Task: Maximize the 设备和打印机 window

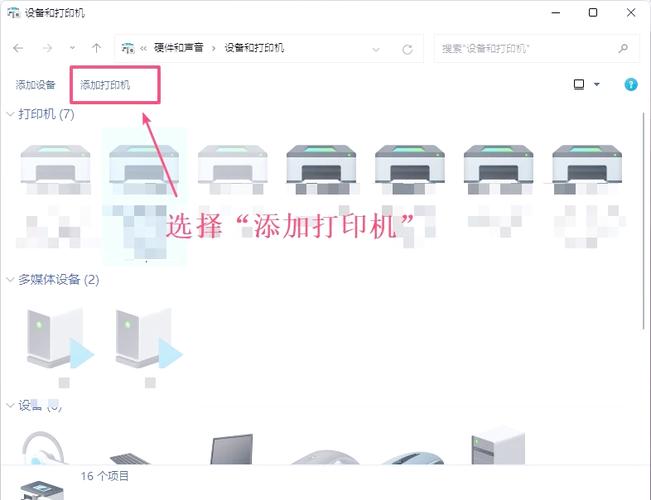Action: coord(593,13)
